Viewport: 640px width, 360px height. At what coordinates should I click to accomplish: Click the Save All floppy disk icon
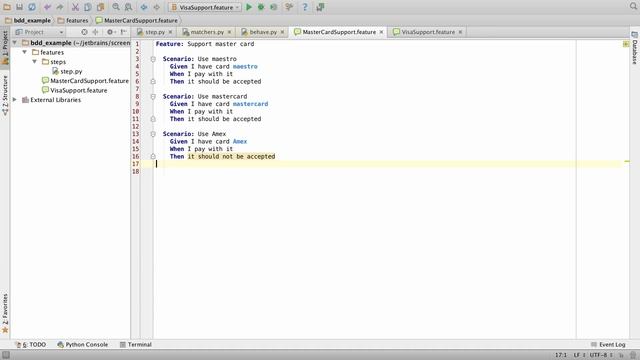[x=19, y=7]
